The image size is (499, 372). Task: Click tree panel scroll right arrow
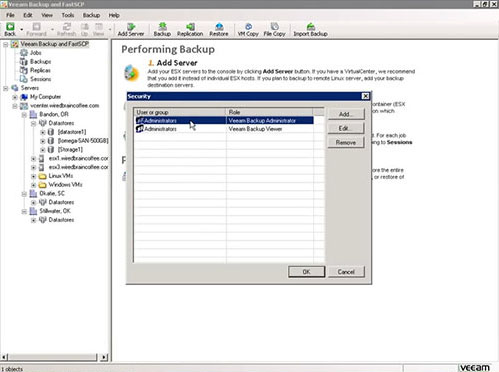(x=104, y=357)
